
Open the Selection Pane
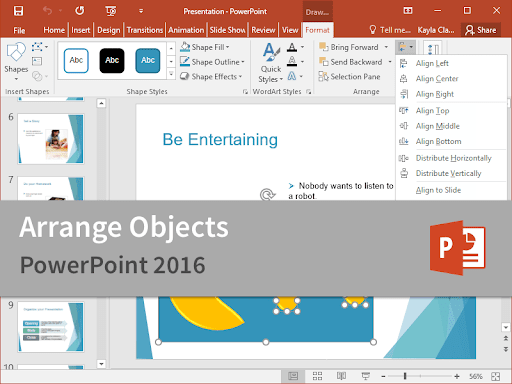click(x=349, y=77)
